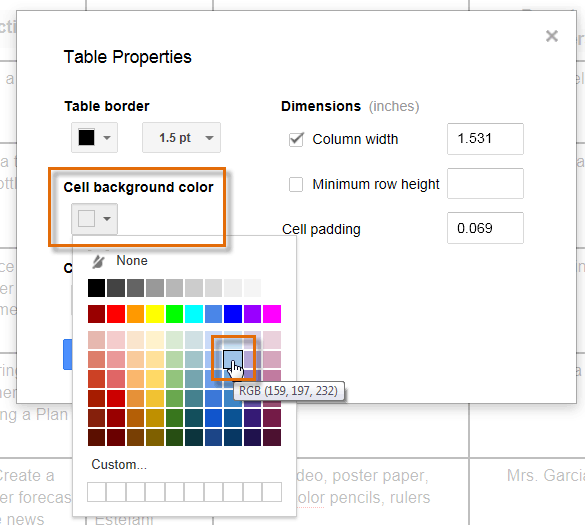
Task: Select the purple swatch in the bright row
Action: coord(252,314)
